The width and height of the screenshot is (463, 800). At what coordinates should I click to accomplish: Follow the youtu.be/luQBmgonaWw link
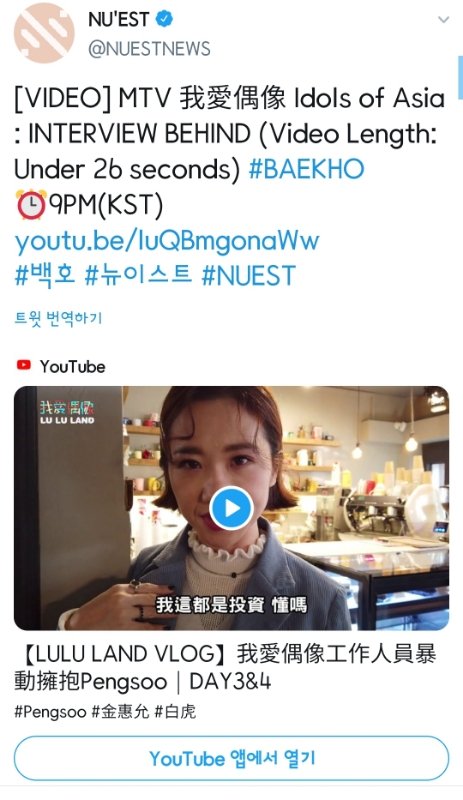167,241
